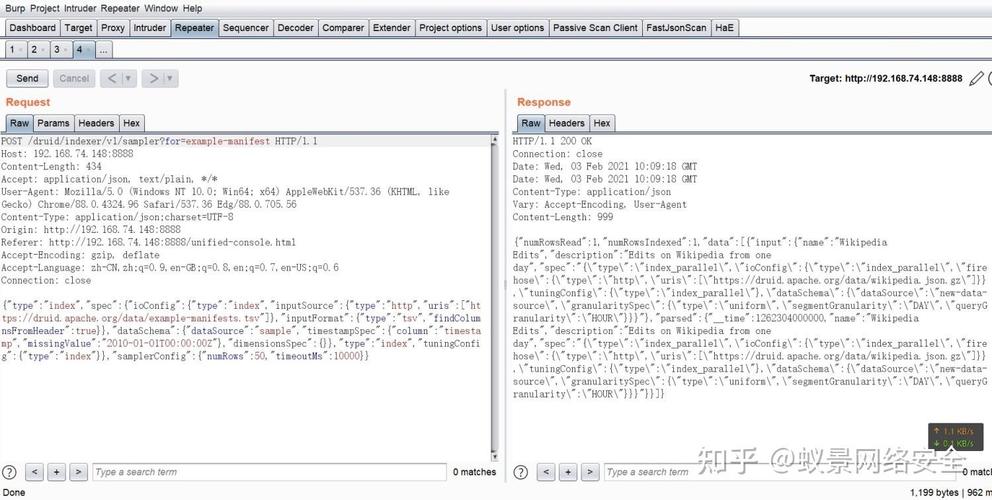Image resolution: width=992 pixels, height=500 pixels.
Task: Add a new Repeater tab via ellipsis
Action: tap(103, 49)
